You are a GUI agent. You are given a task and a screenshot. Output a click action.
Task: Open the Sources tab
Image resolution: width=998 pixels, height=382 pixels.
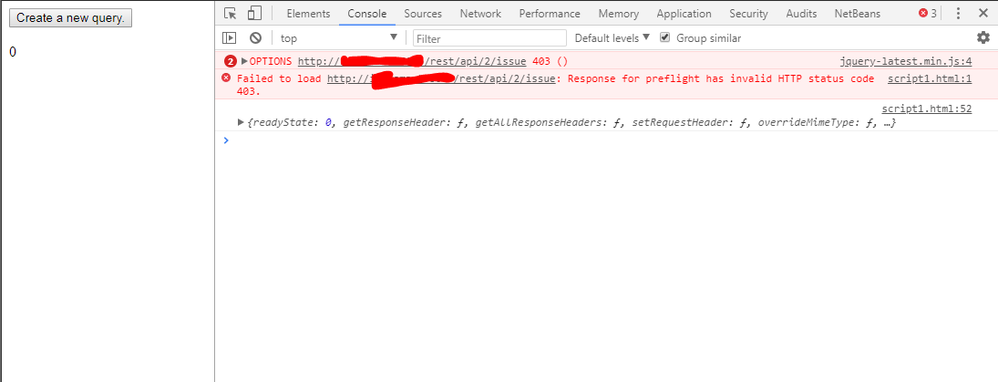[x=423, y=13]
